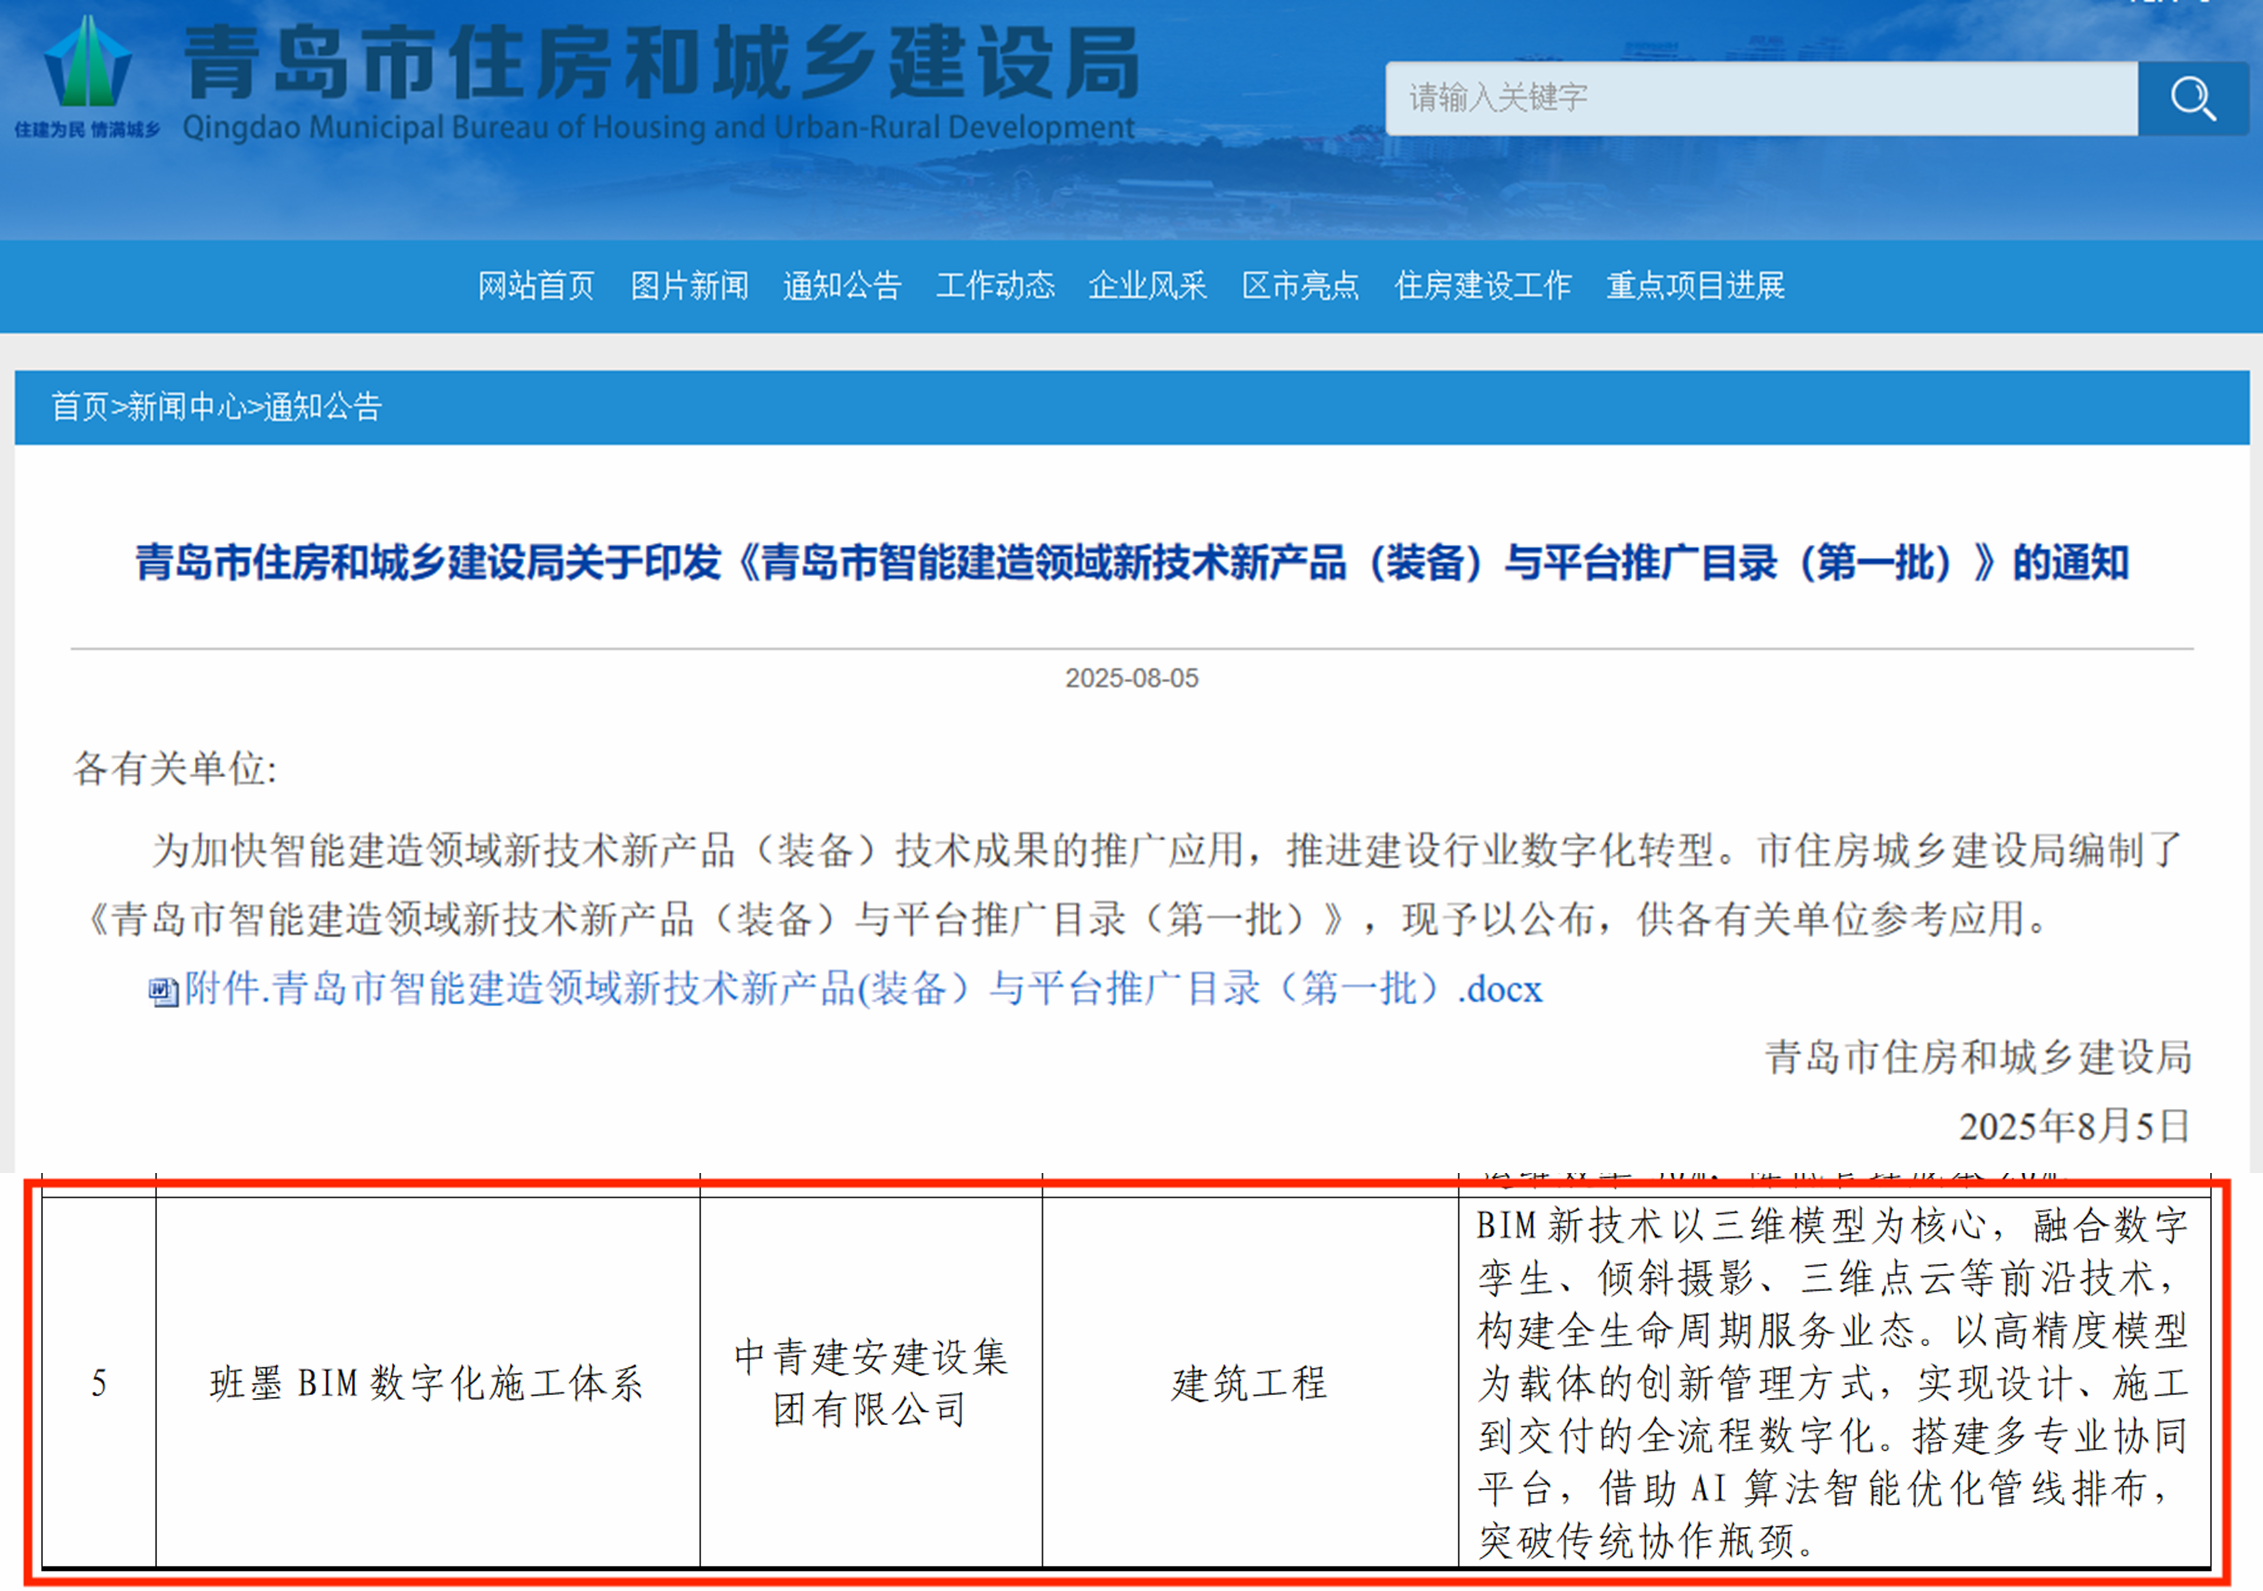Select the 工作动态 menu entry
Viewport: 2263px width, 1591px height.
click(996, 286)
